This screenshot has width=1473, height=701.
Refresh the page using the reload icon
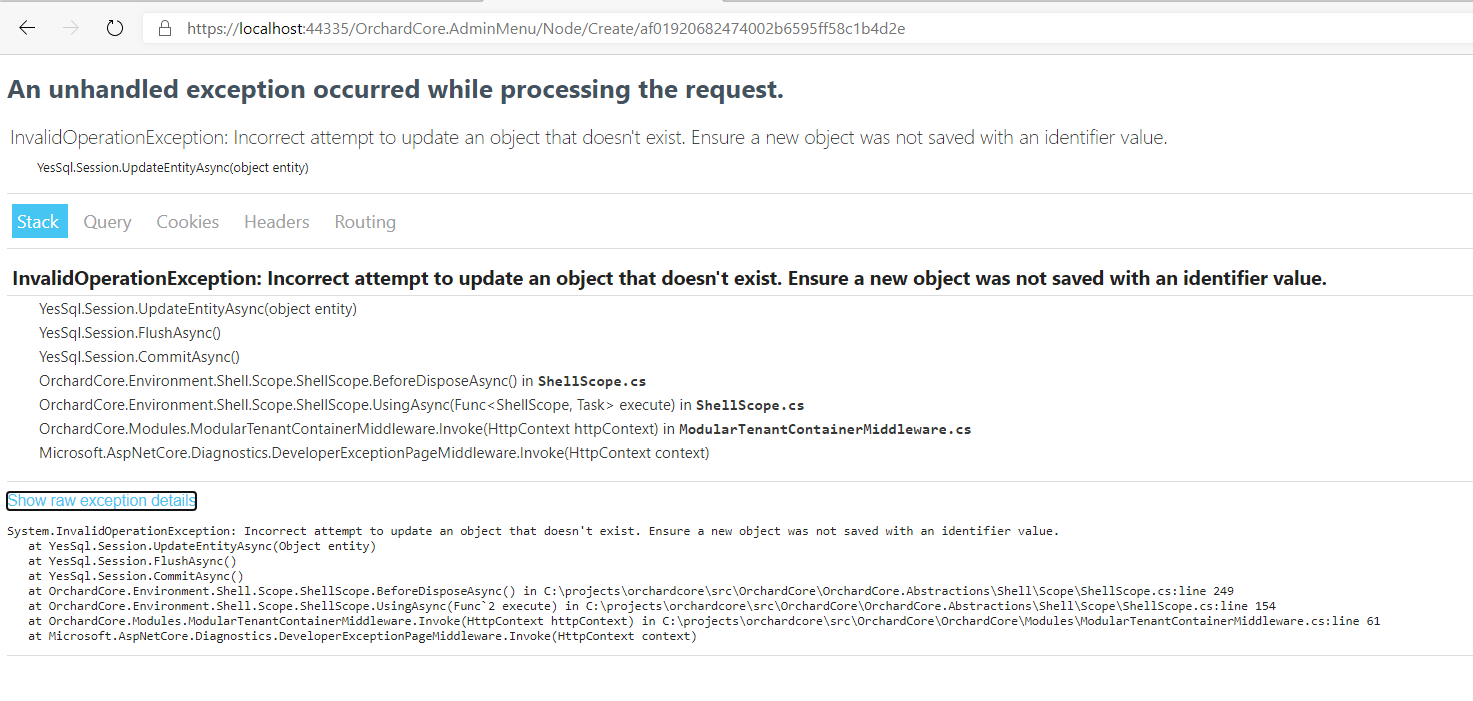[113, 28]
